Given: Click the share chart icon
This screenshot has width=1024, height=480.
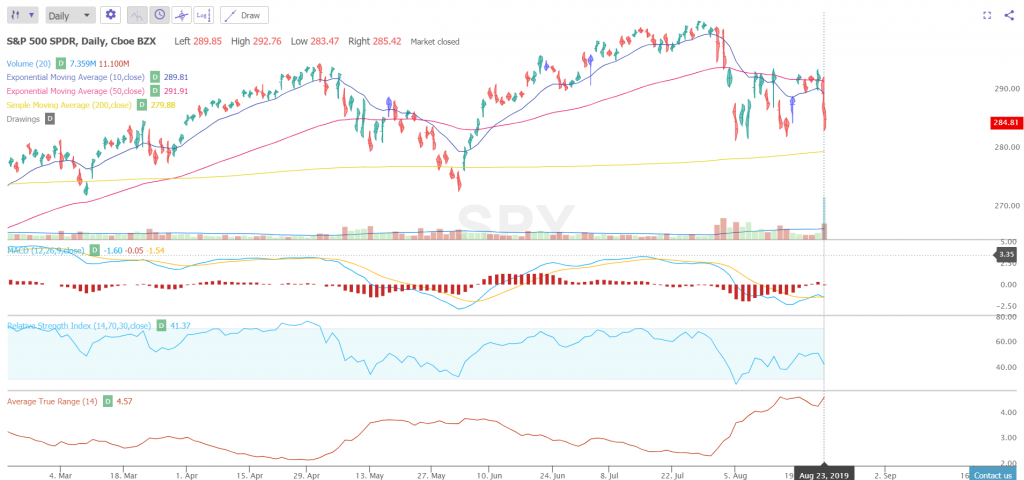Looking at the screenshot, I should pos(1008,15).
